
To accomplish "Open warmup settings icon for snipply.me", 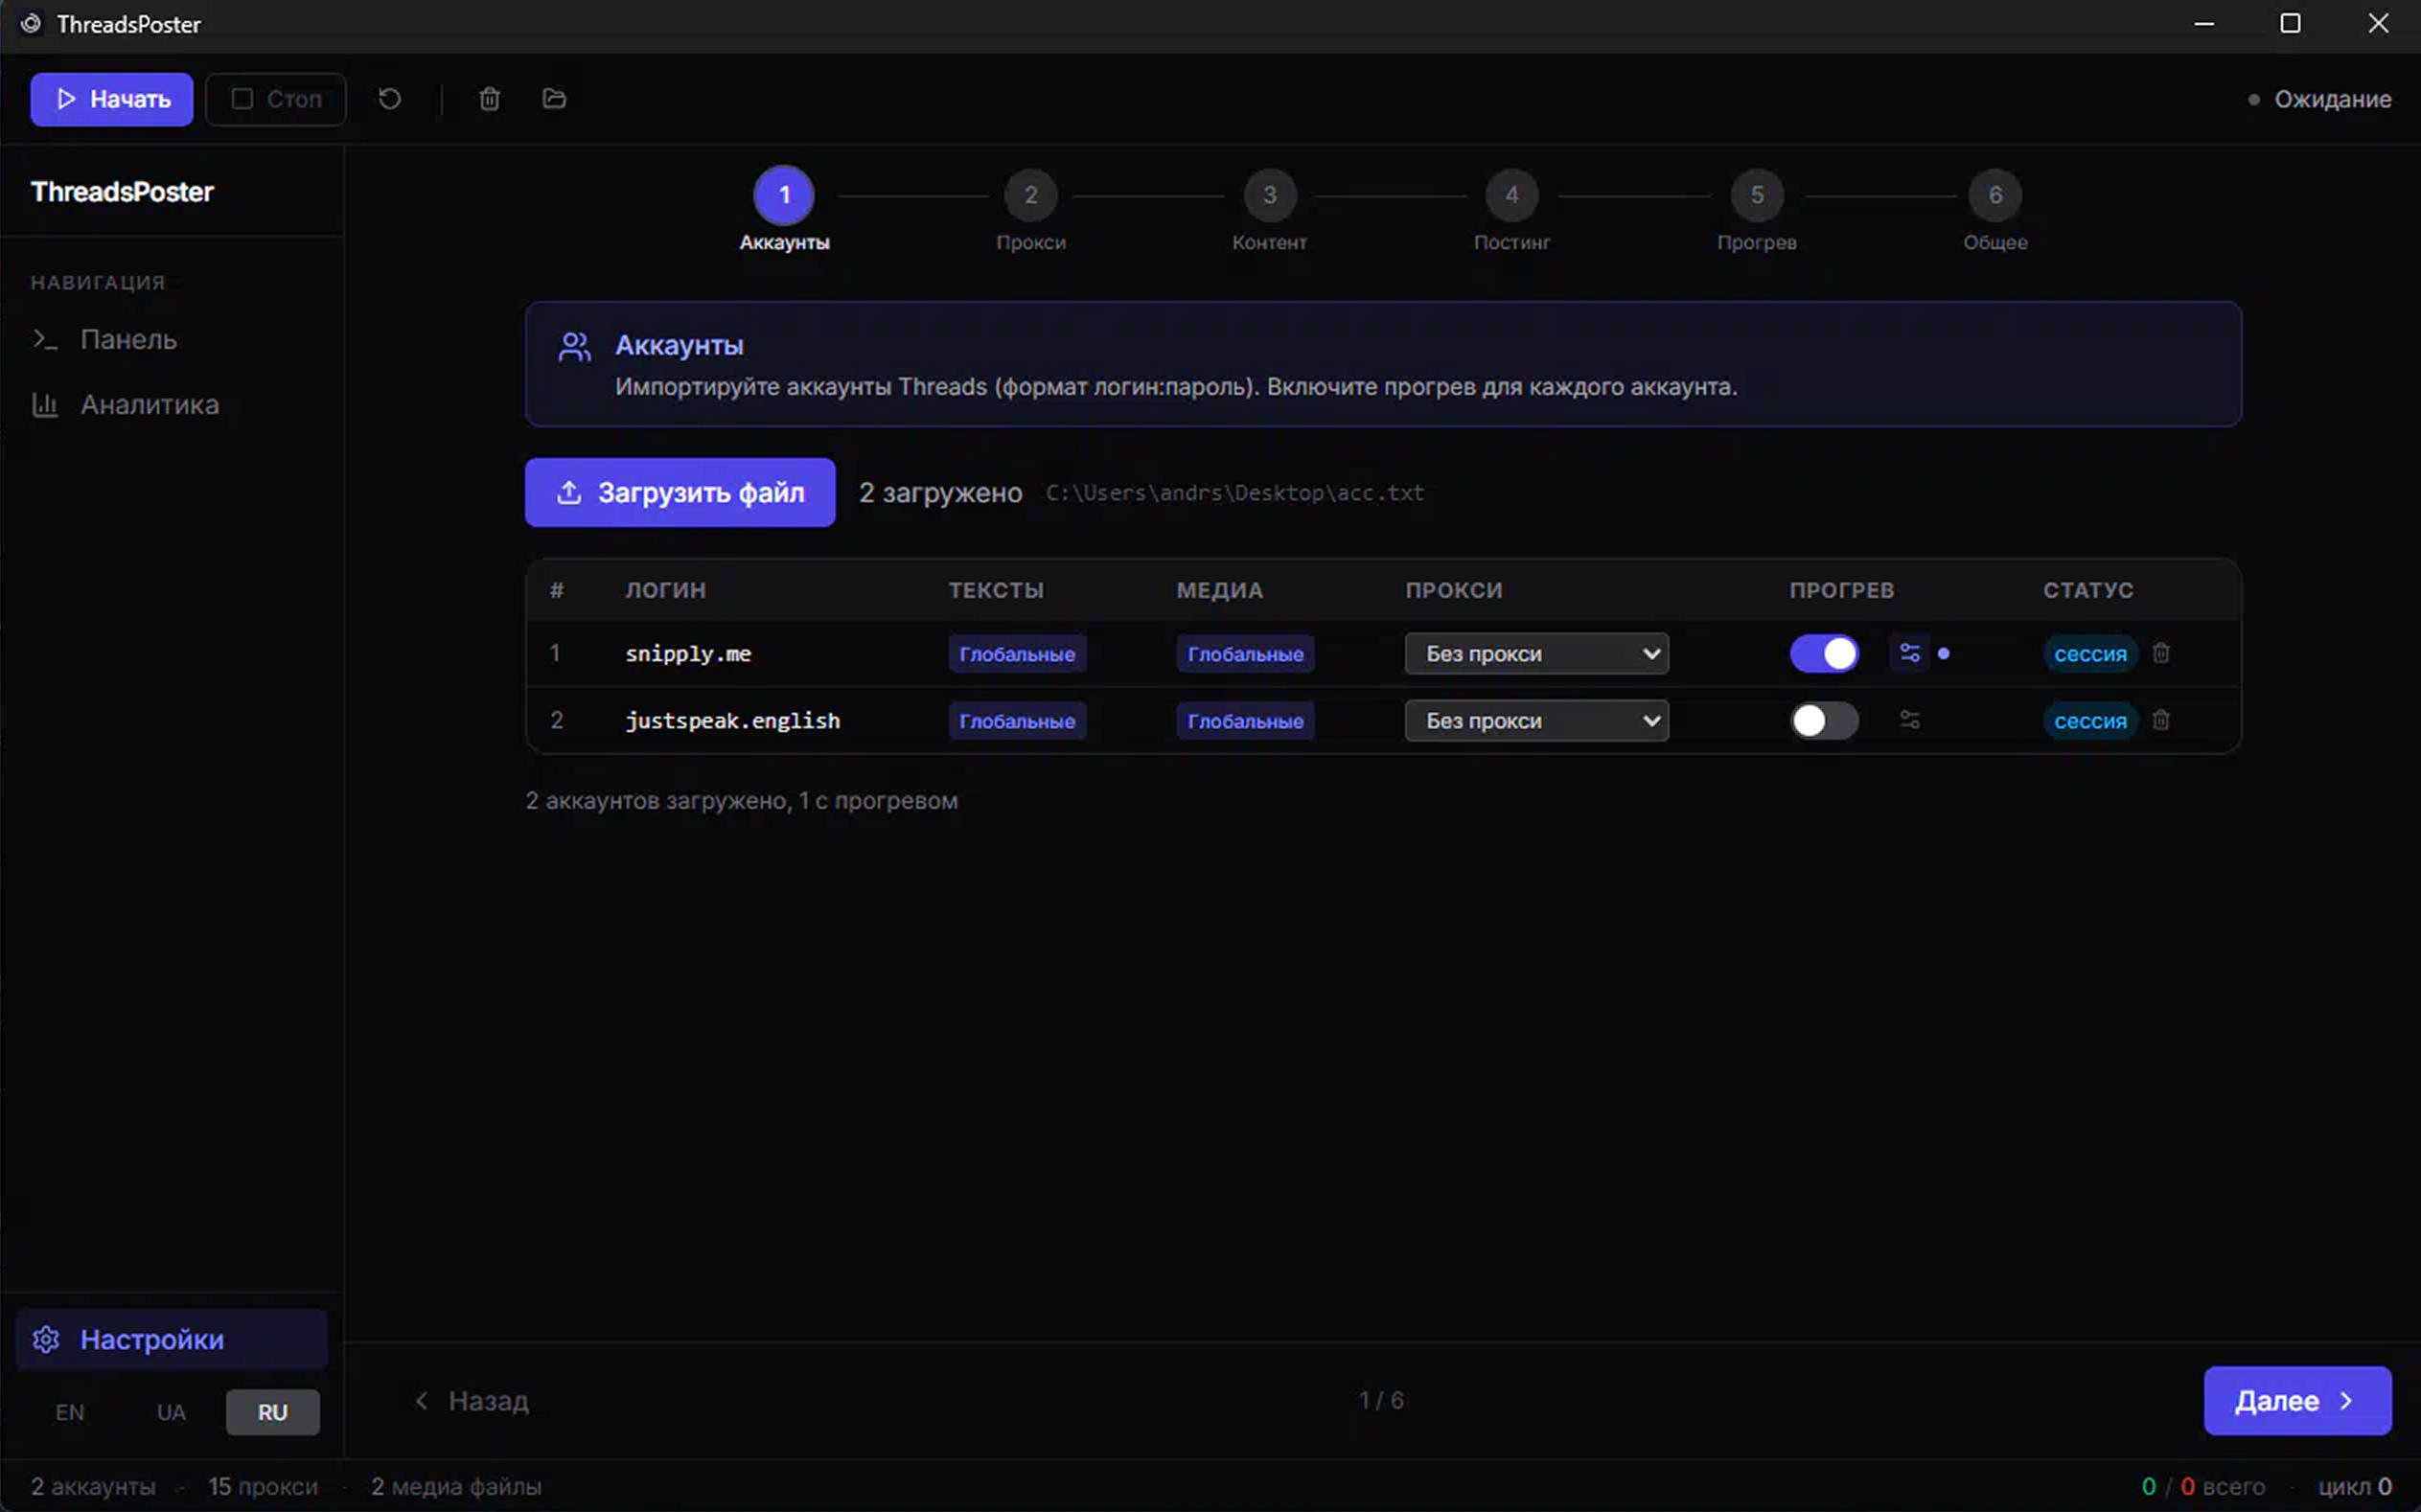I will [x=1911, y=653].
